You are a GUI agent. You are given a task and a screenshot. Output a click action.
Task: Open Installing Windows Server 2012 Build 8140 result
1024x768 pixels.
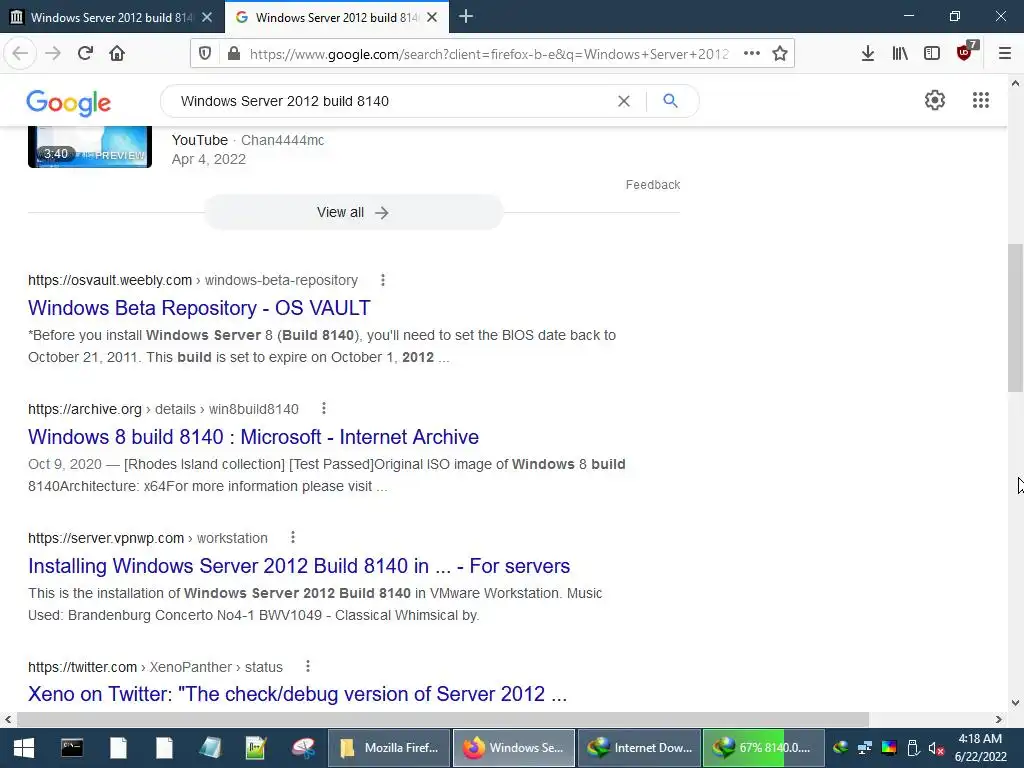299,566
